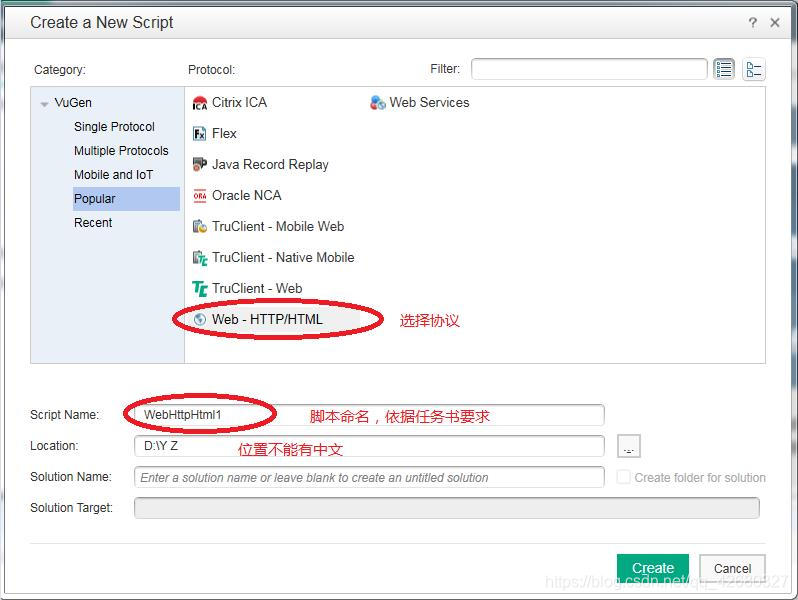Click the Cancel button
The width and height of the screenshot is (798, 600).
click(732, 568)
